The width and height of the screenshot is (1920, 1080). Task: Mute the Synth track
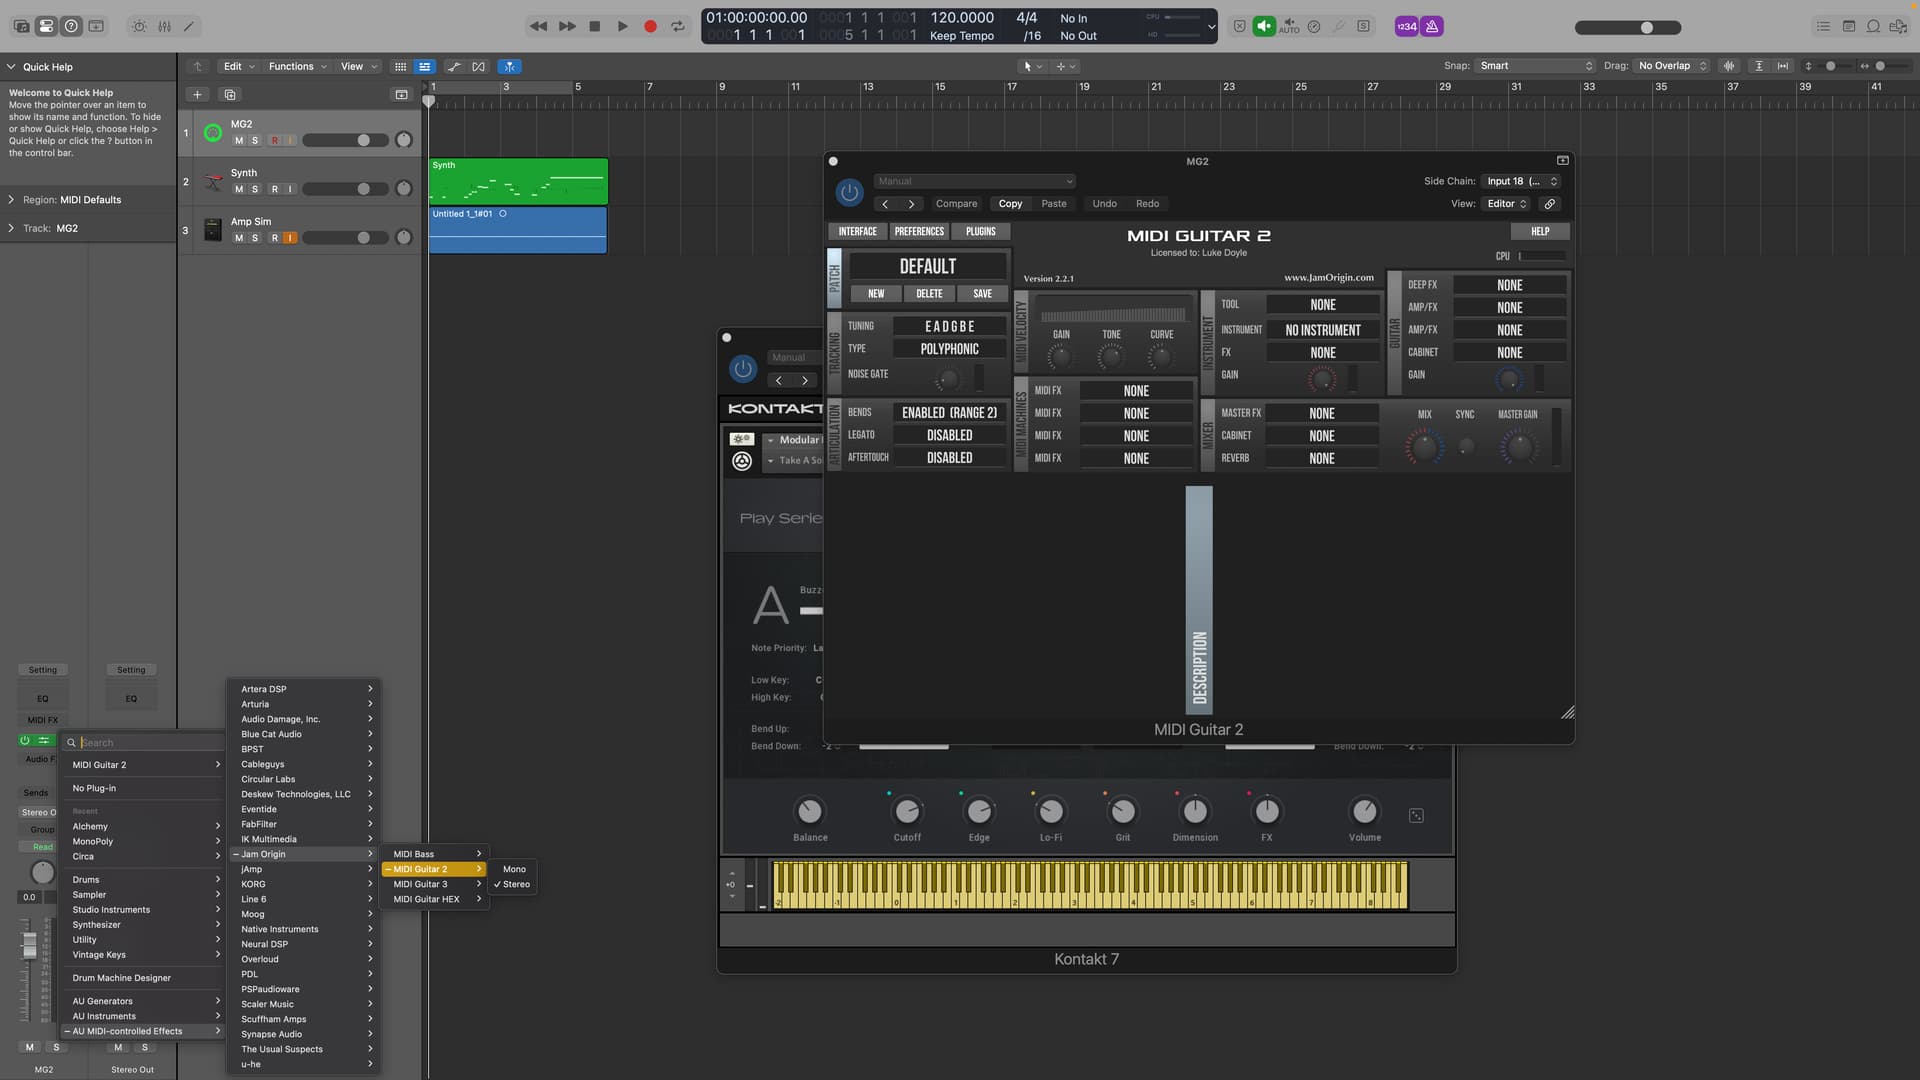pyautogui.click(x=238, y=189)
